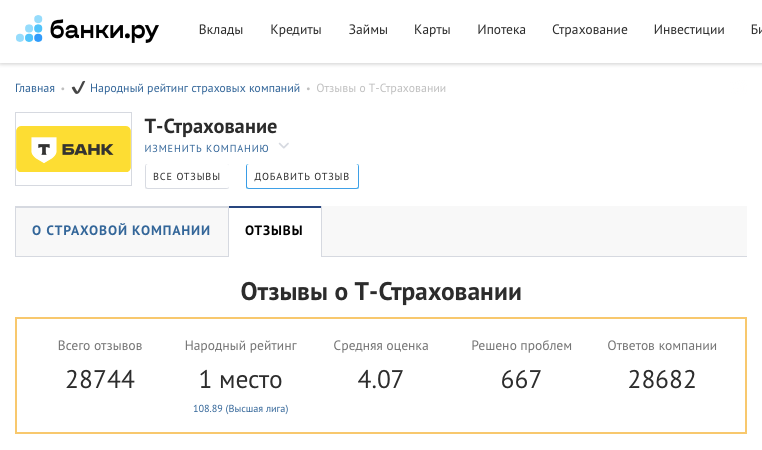
Task: Open the Страхование menu
Action: (589, 30)
